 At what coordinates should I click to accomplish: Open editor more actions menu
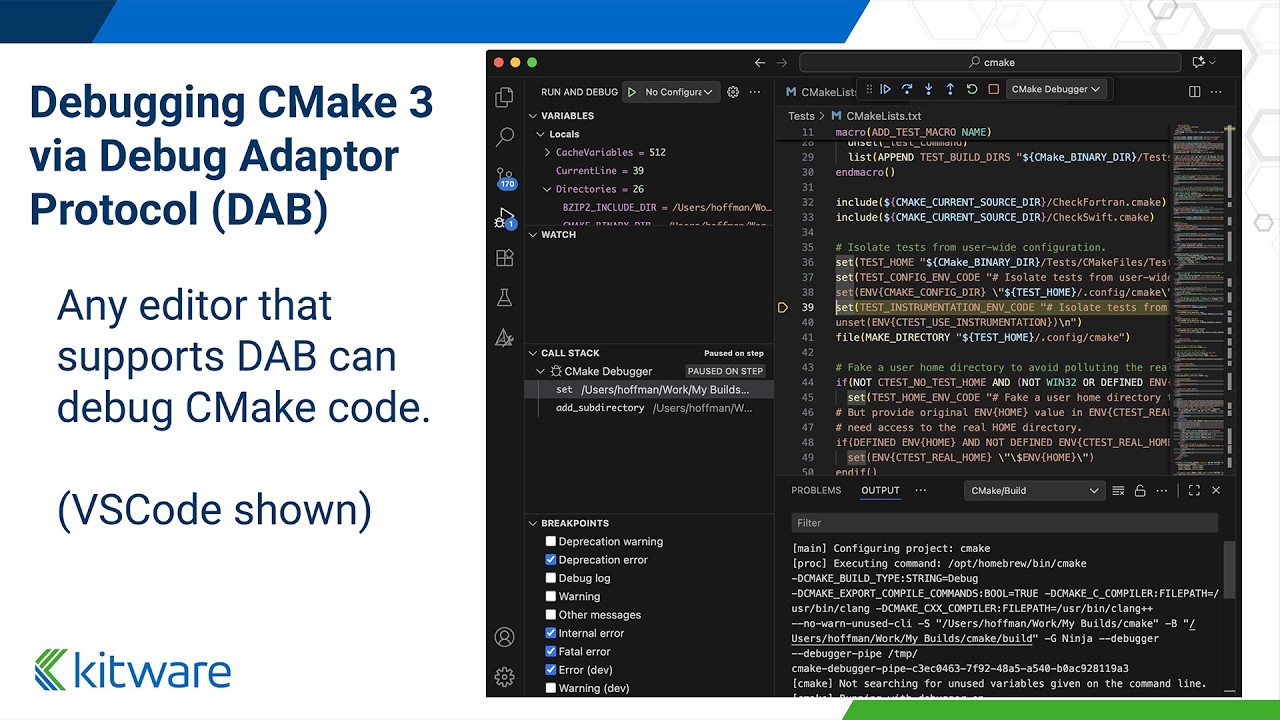(1217, 92)
